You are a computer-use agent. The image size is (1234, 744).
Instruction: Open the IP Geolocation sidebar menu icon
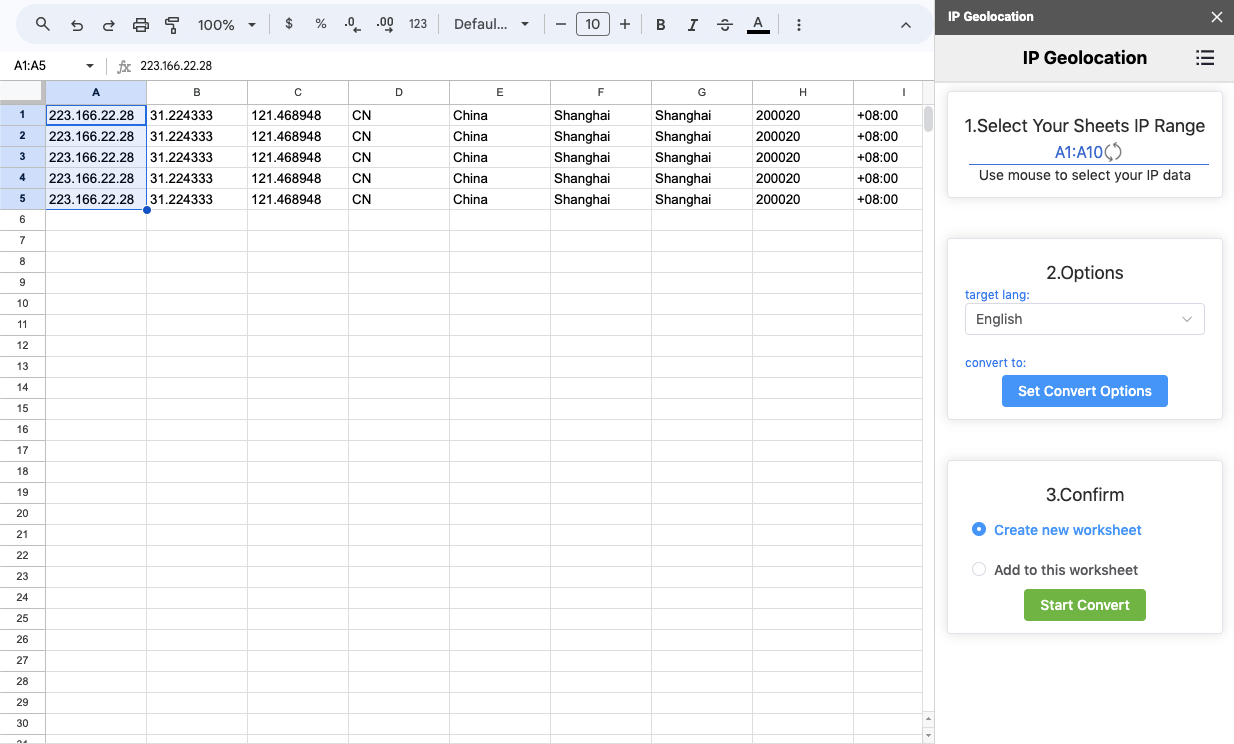tap(1205, 58)
